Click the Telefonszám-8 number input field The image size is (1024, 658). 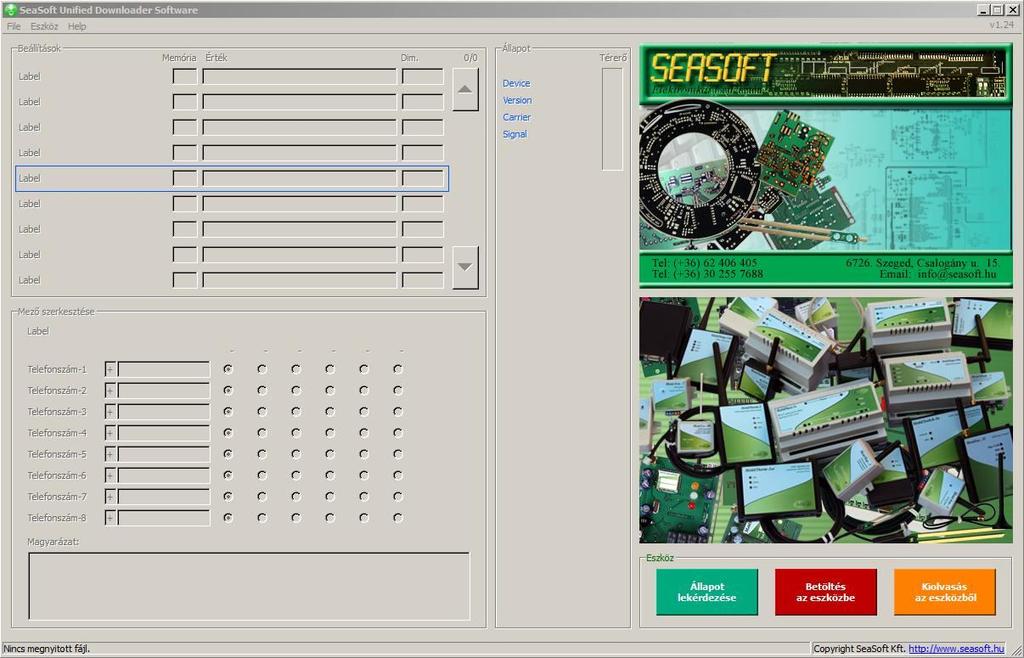click(x=163, y=518)
